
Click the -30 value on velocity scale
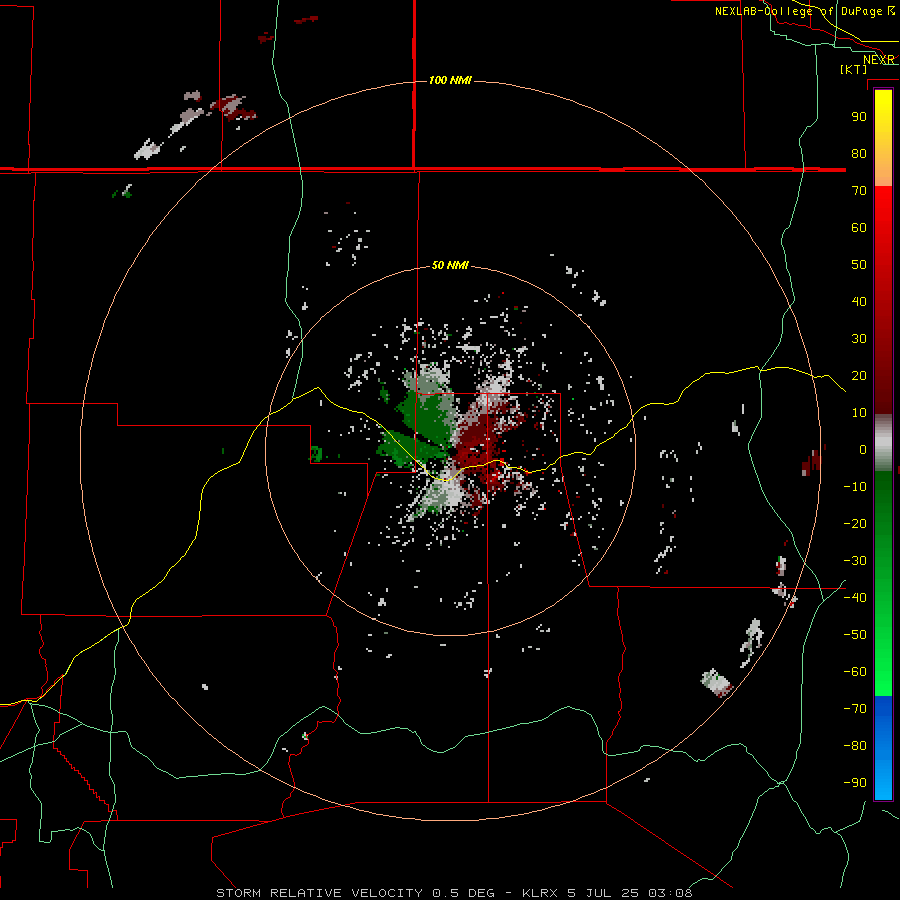point(855,561)
